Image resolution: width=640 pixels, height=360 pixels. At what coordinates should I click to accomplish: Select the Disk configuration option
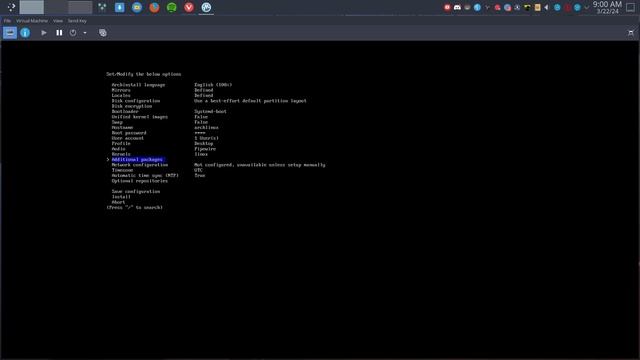[136, 100]
